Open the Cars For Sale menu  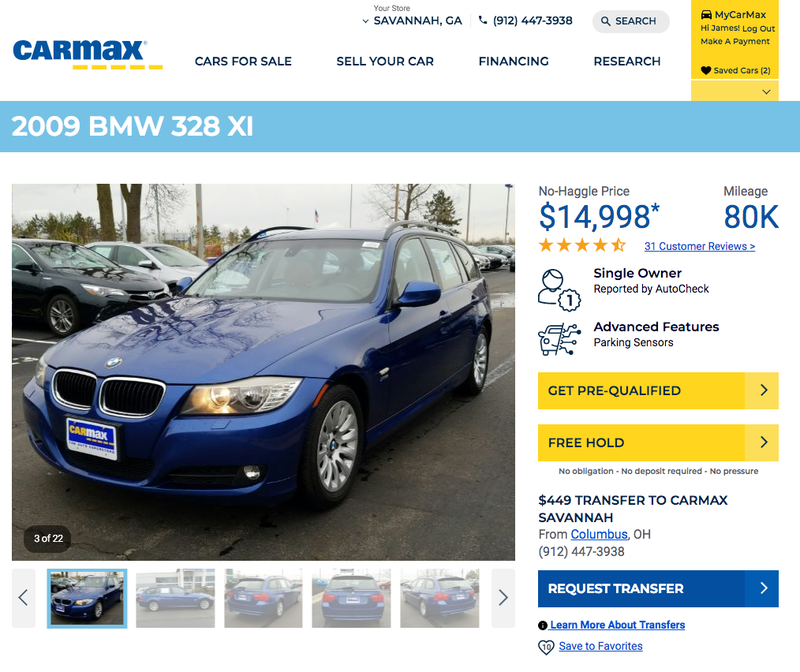click(x=243, y=61)
